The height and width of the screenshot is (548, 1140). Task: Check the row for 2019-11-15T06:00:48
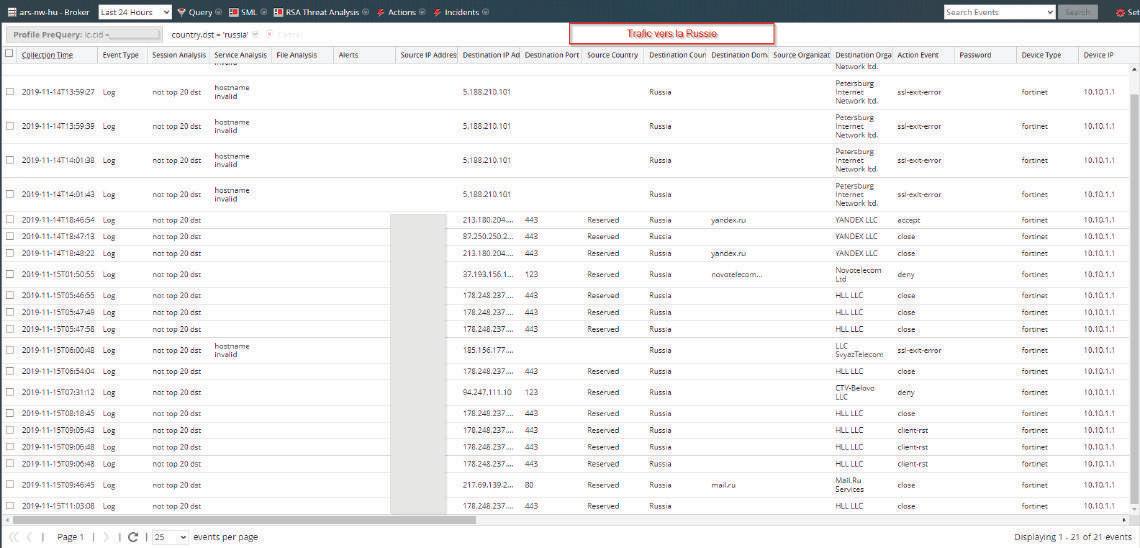(9, 350)
